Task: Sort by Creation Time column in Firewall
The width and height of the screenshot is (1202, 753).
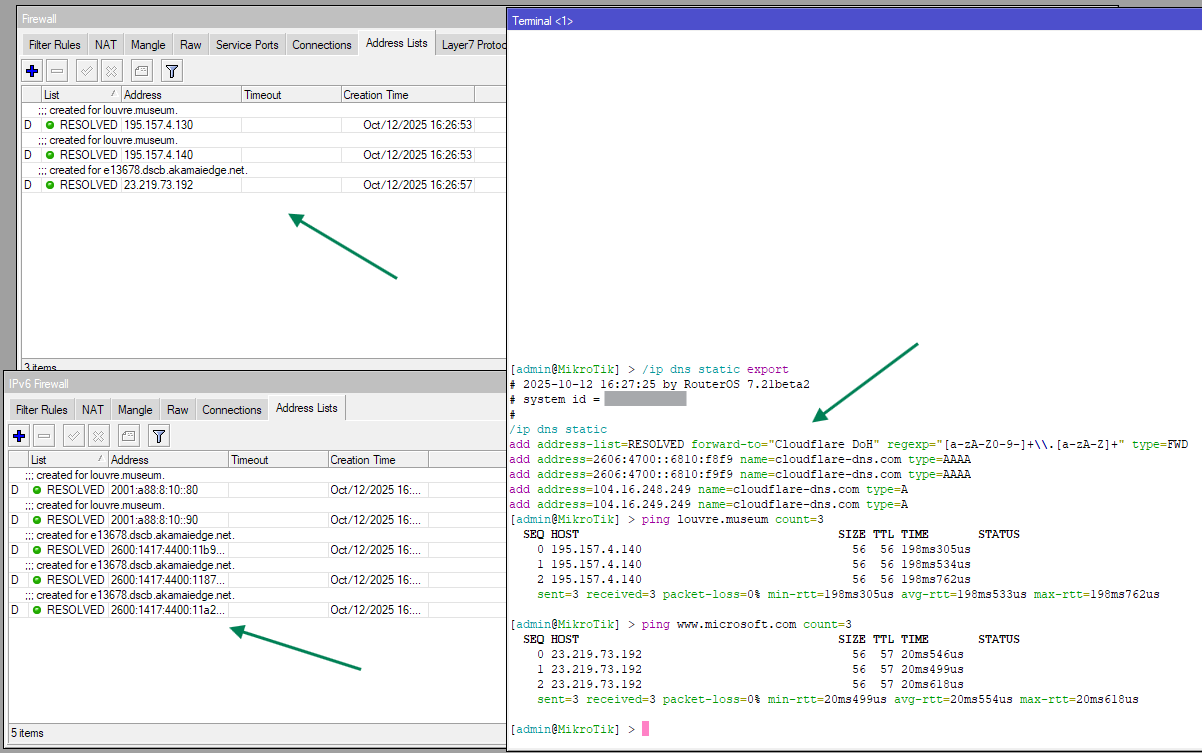Action: click(407, 95)
